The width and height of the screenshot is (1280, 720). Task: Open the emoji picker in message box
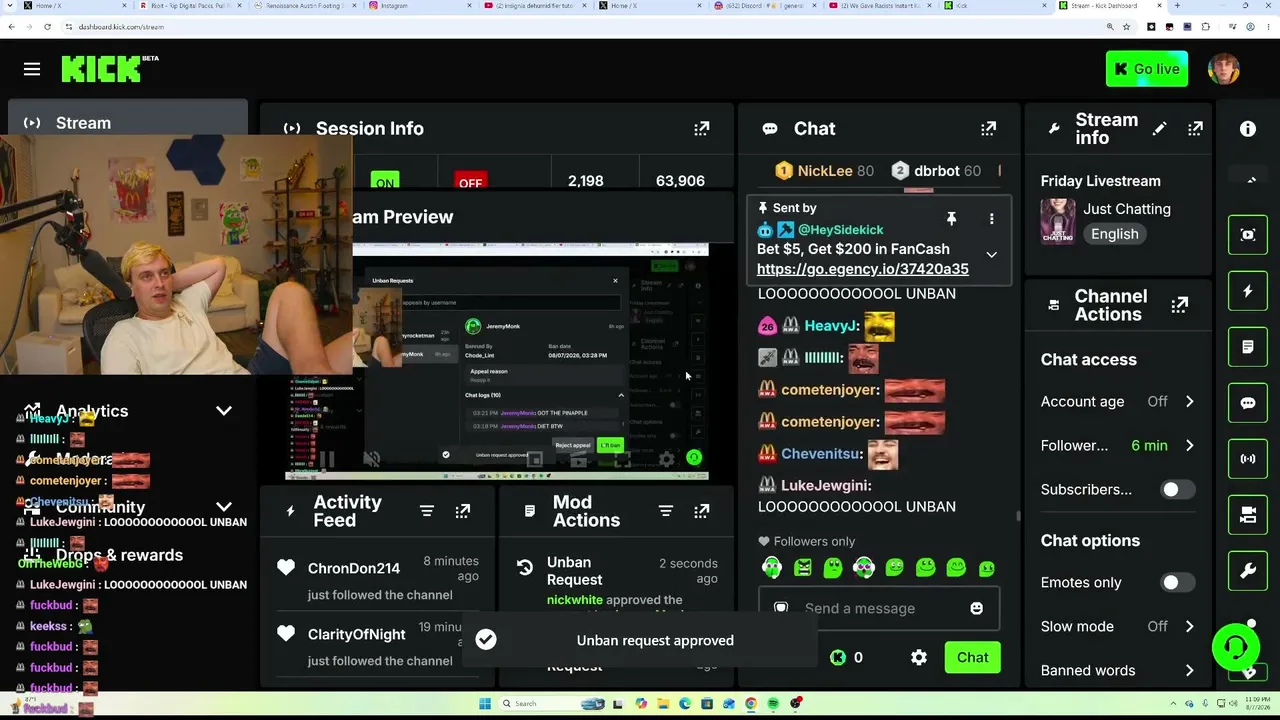pos(977,608)
